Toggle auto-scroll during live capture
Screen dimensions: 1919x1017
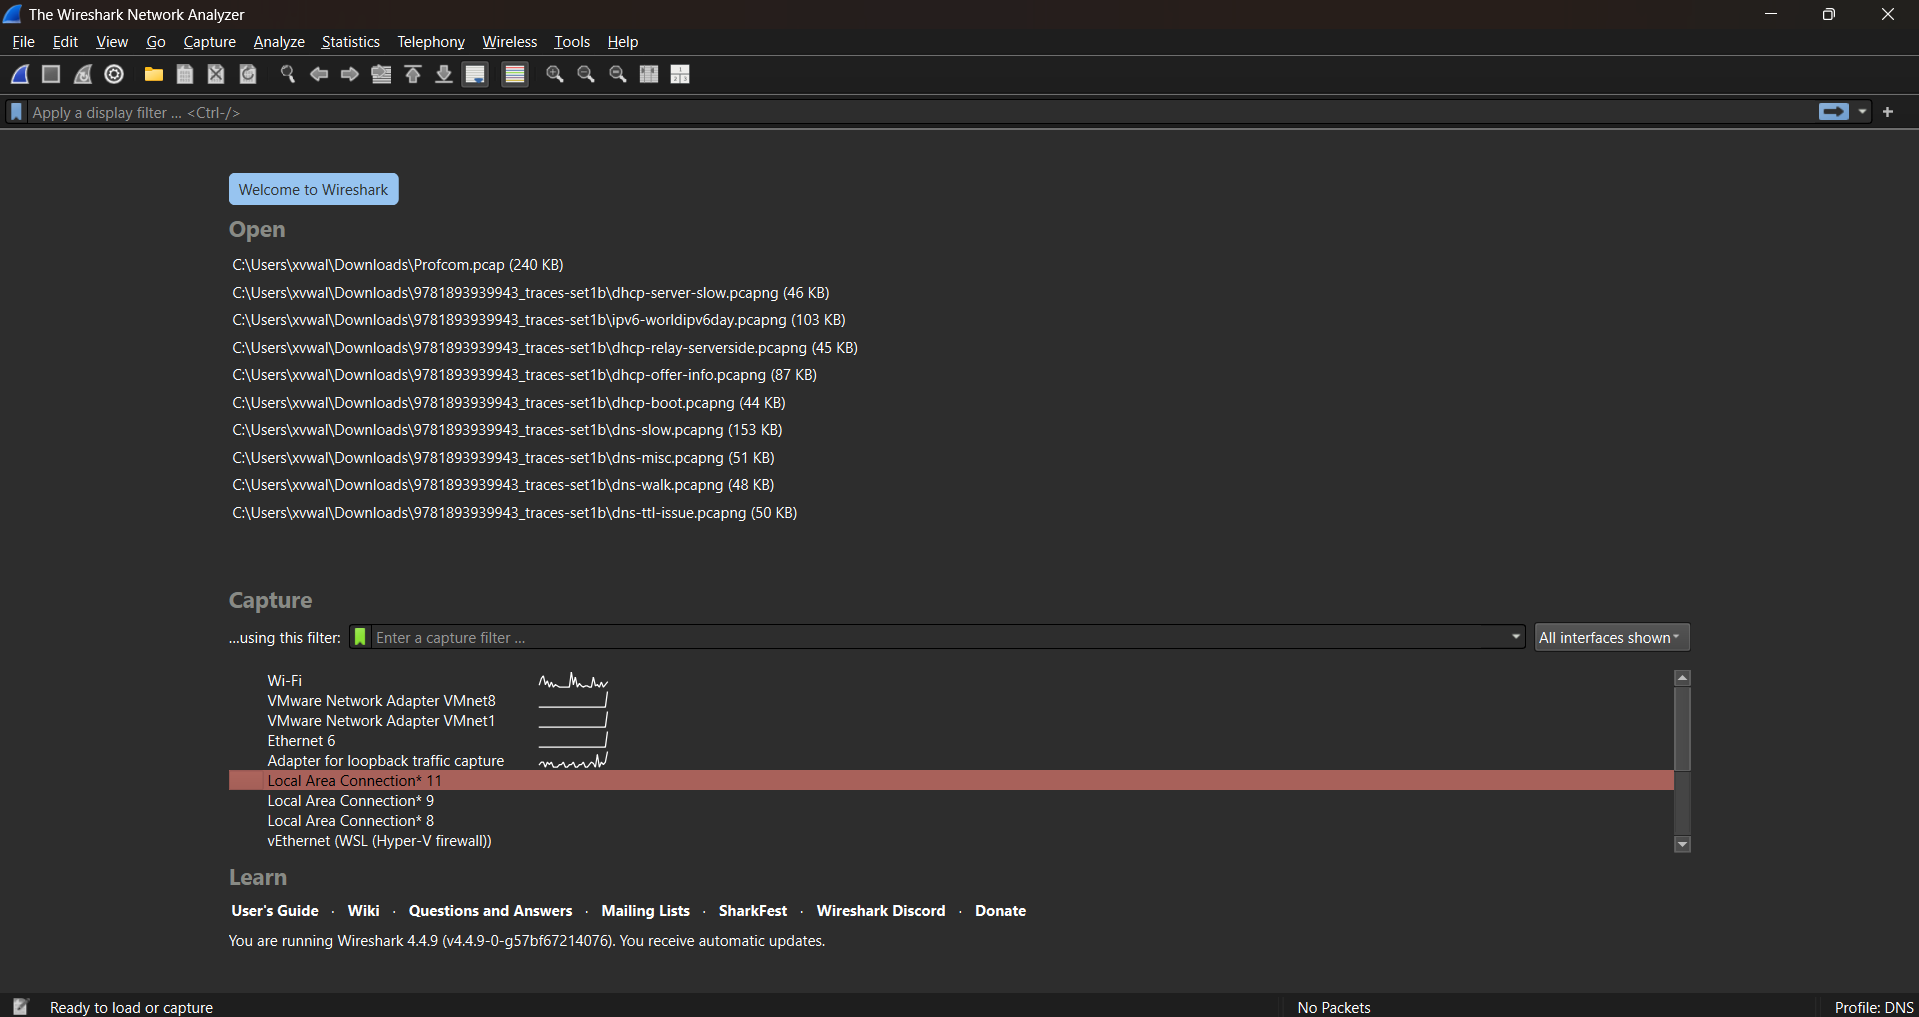click(x=476, y=75)
